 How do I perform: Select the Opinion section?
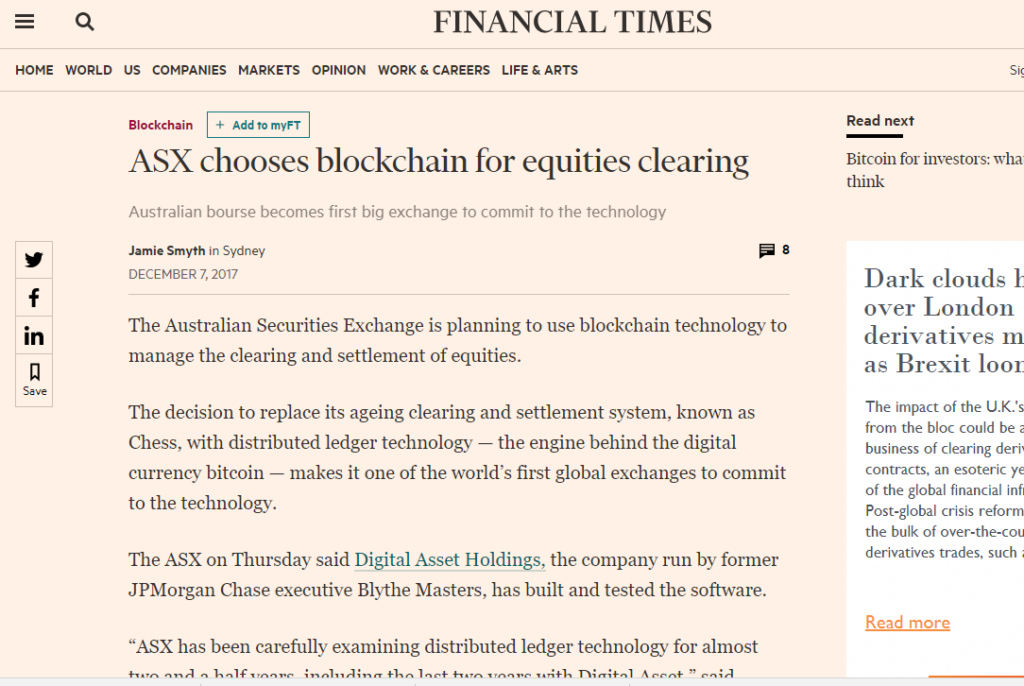[x=339, y=70]
